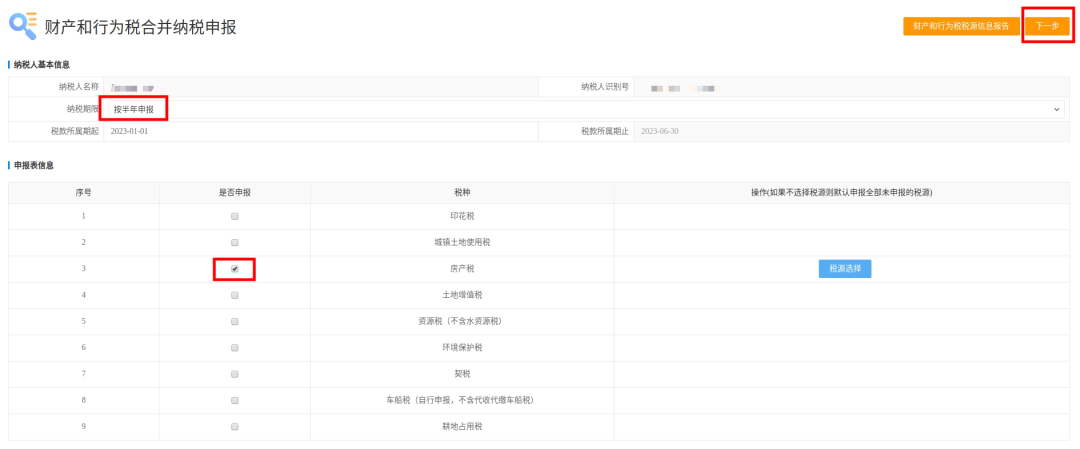Check the 环境保护税 checkbox

tap(235, 347)
